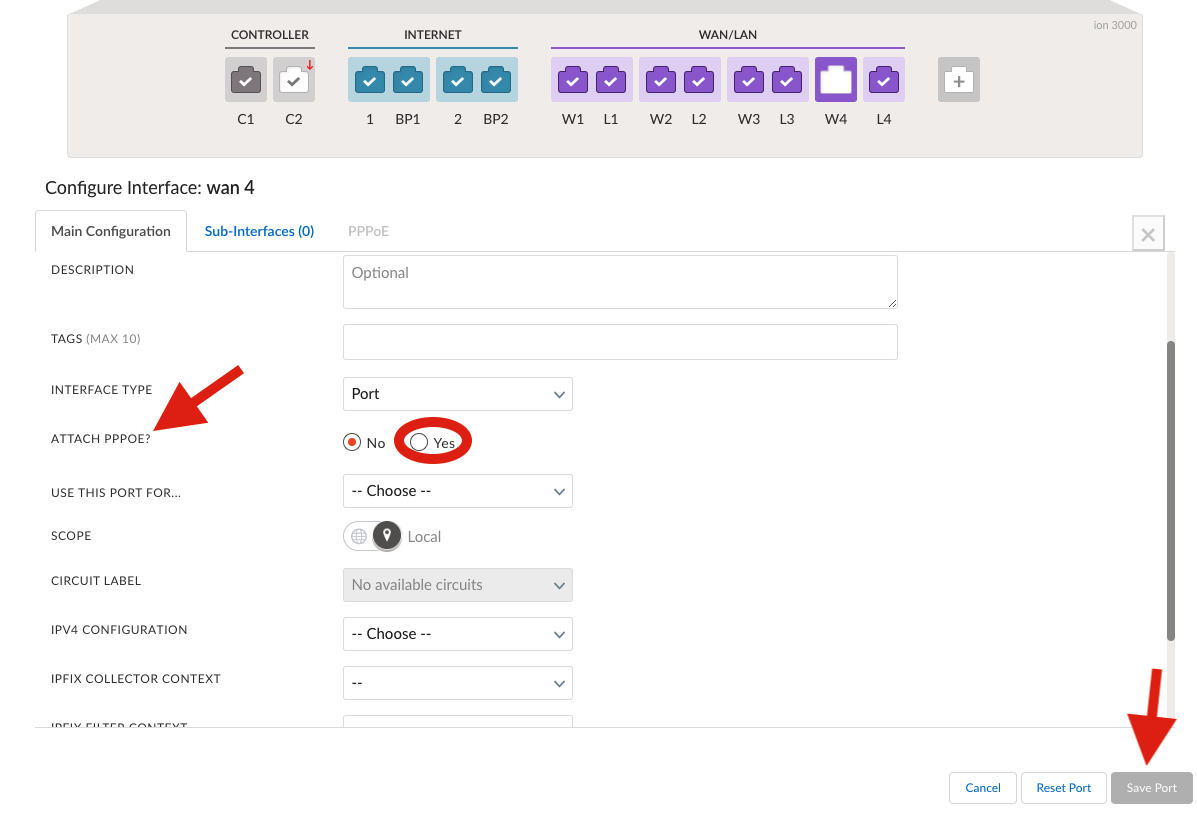Image resolution: width=1197 pixels, height=818 pixels.
Task: Close the Configure Interface panel
Action: pos(1148,234)
